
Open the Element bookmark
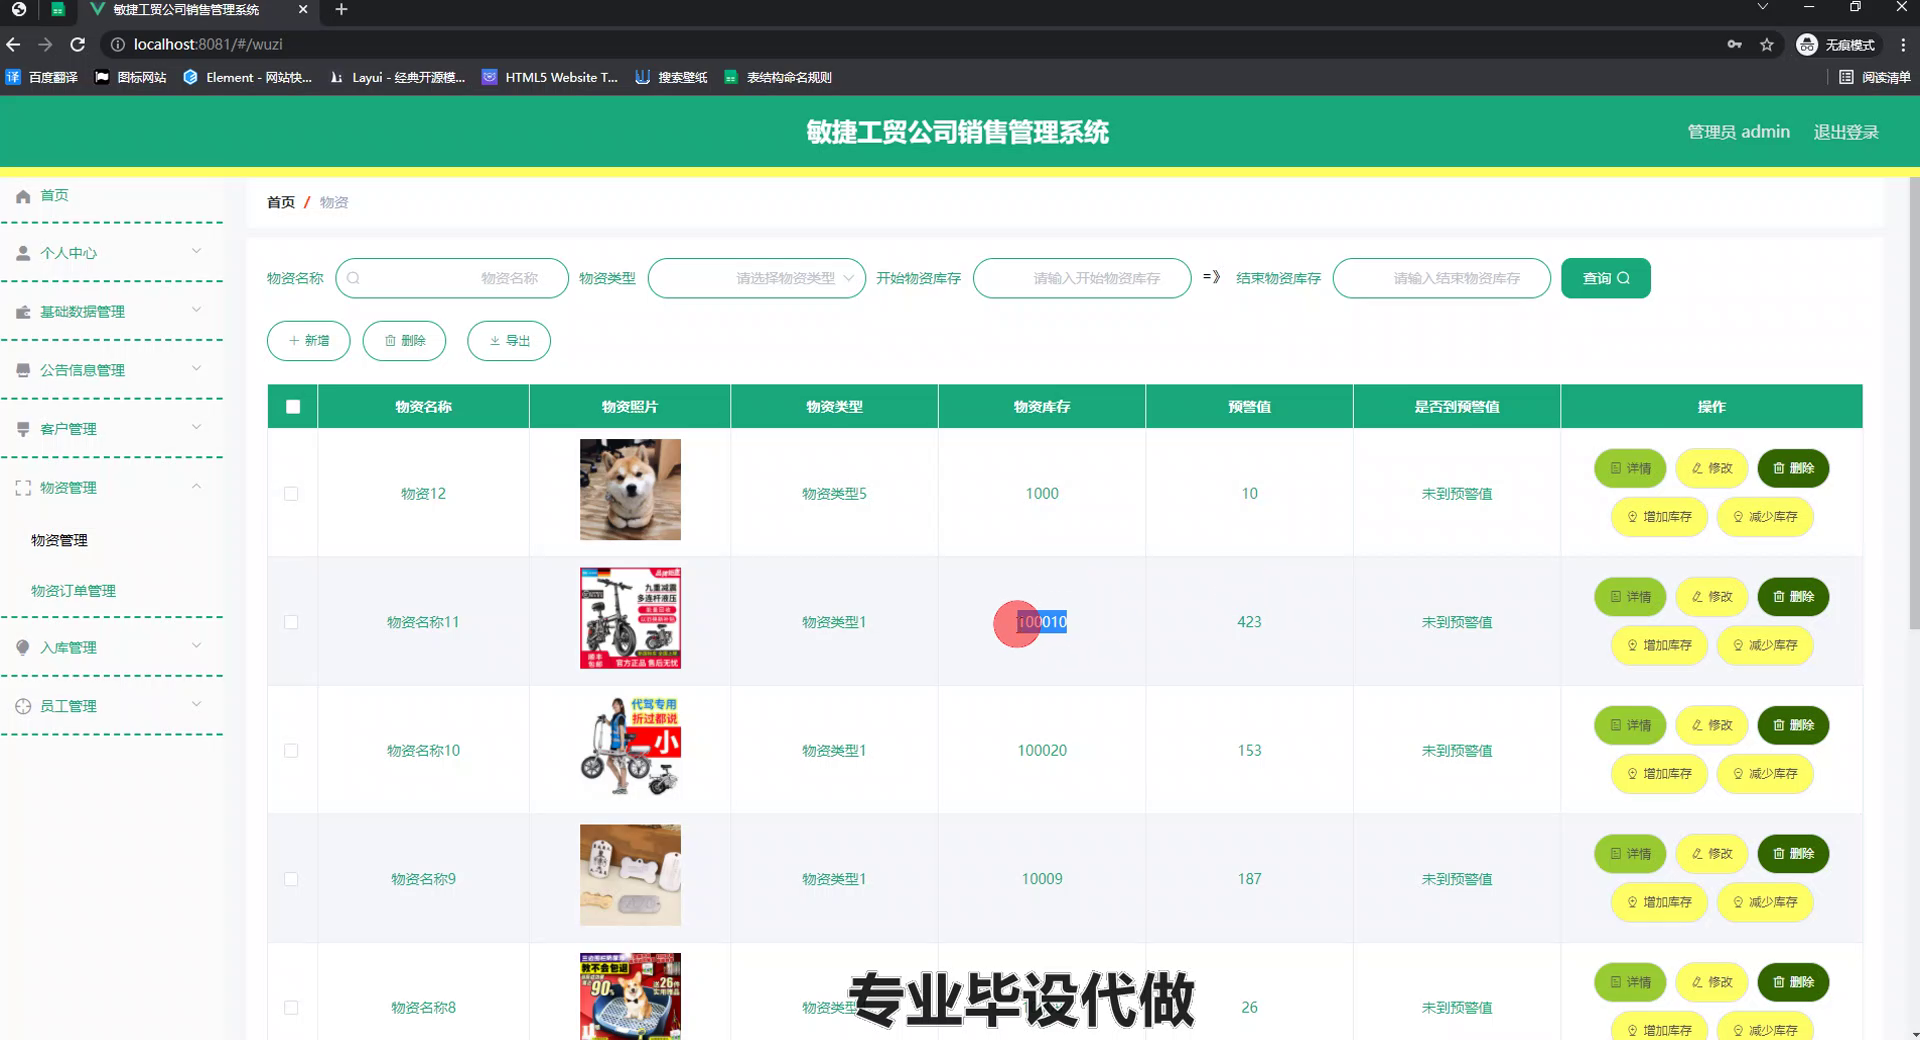pos(247,77)
